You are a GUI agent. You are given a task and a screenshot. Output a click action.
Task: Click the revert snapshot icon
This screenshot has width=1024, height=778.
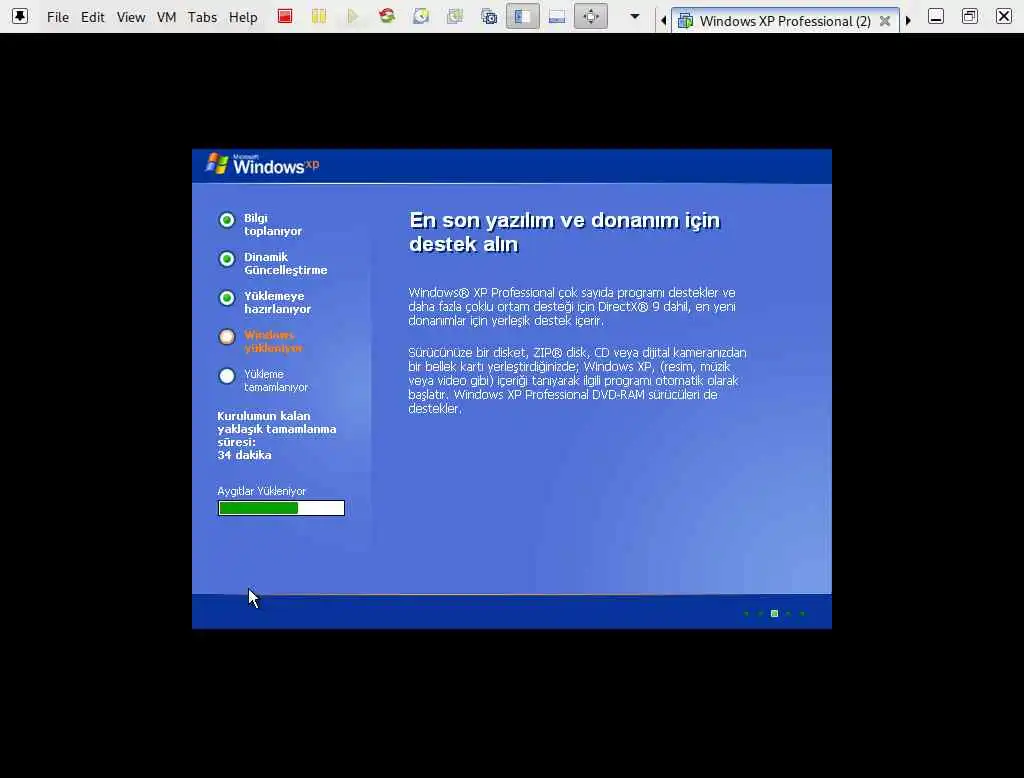[455, 16]
